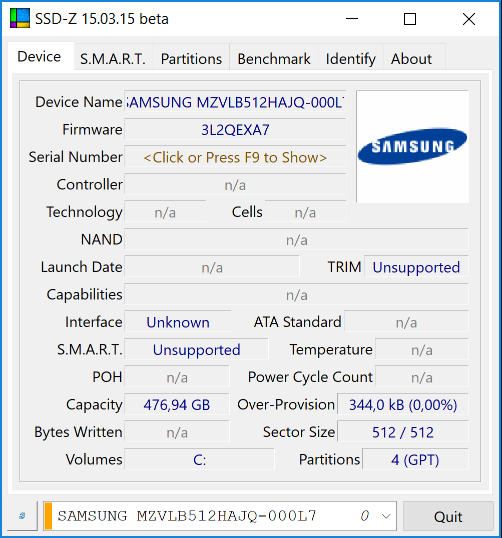This screenshot has width=502, height=538.
Task: Click the S.M.A.R.T. Unsupported value
Action: point(196,350)
